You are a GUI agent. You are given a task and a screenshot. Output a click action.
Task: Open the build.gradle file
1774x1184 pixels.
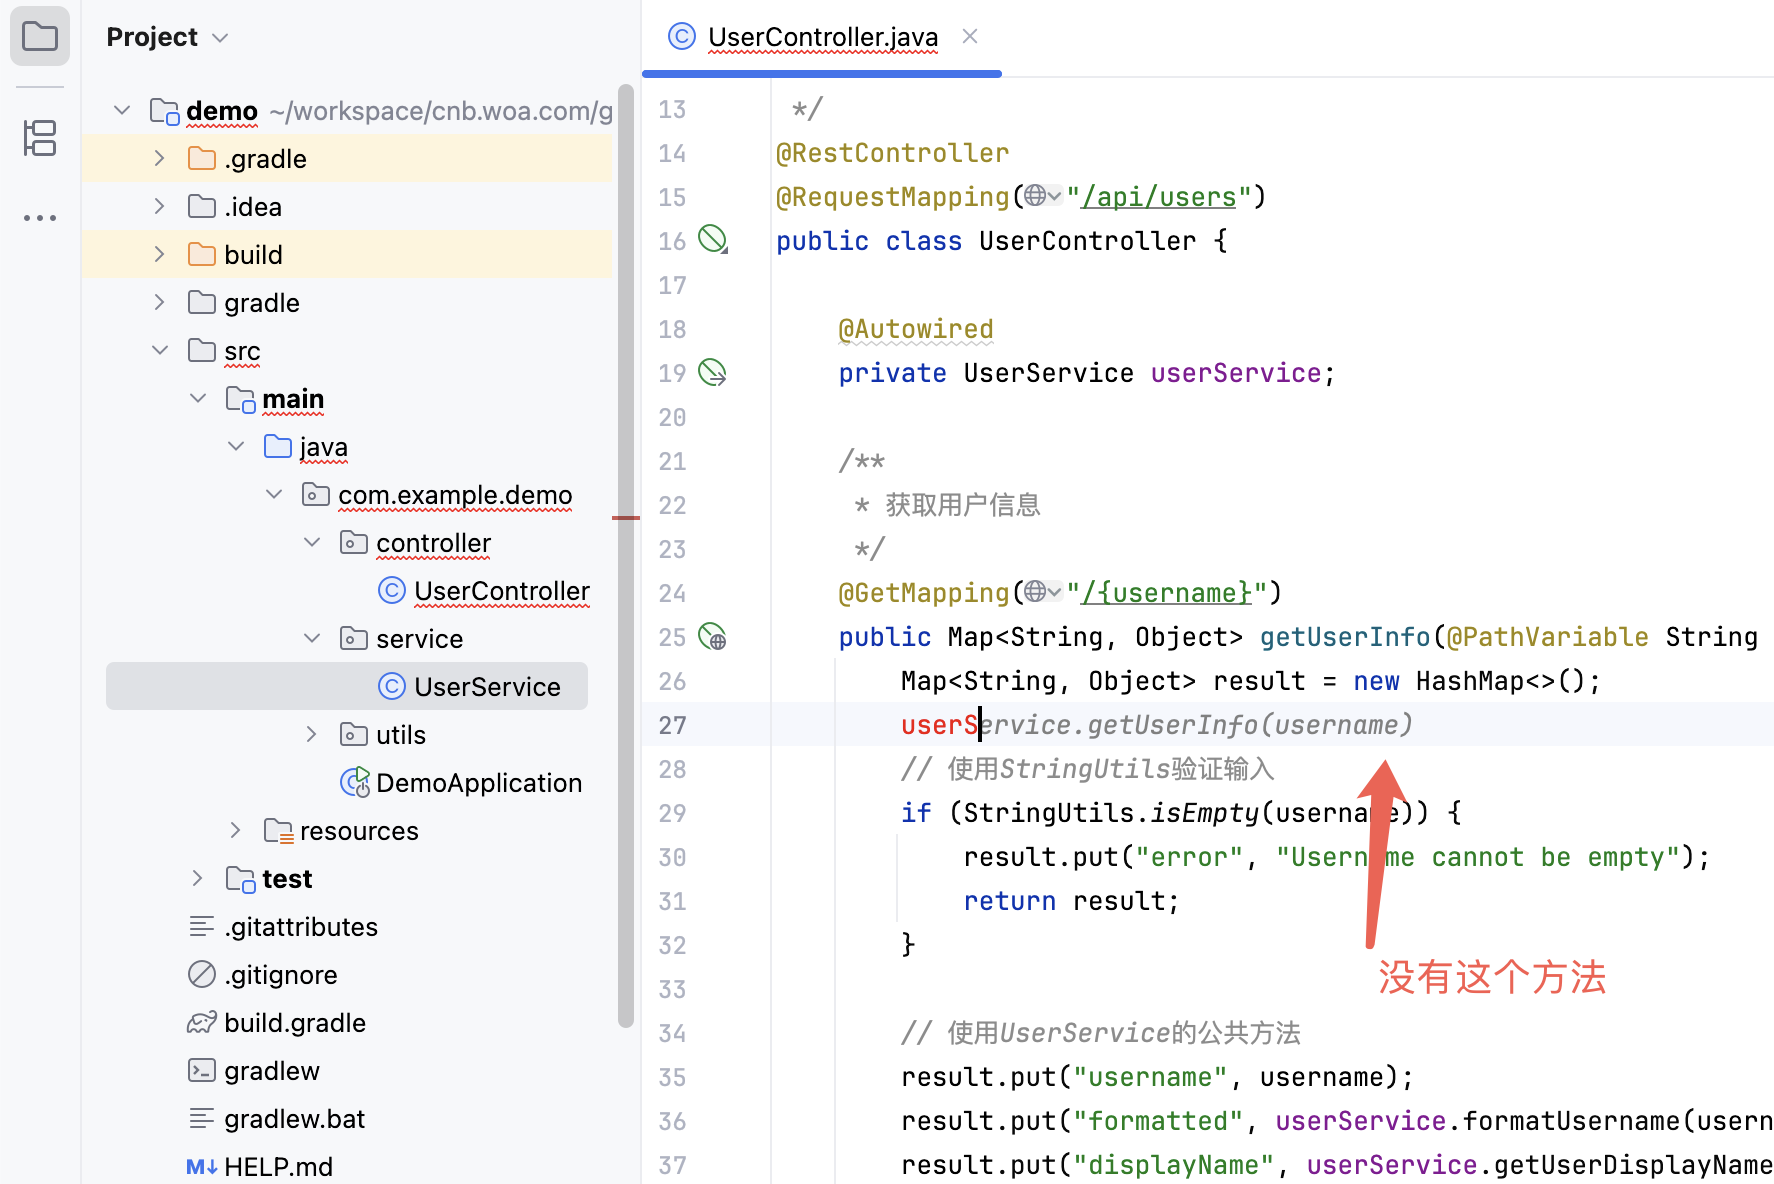pos(294,1023)
